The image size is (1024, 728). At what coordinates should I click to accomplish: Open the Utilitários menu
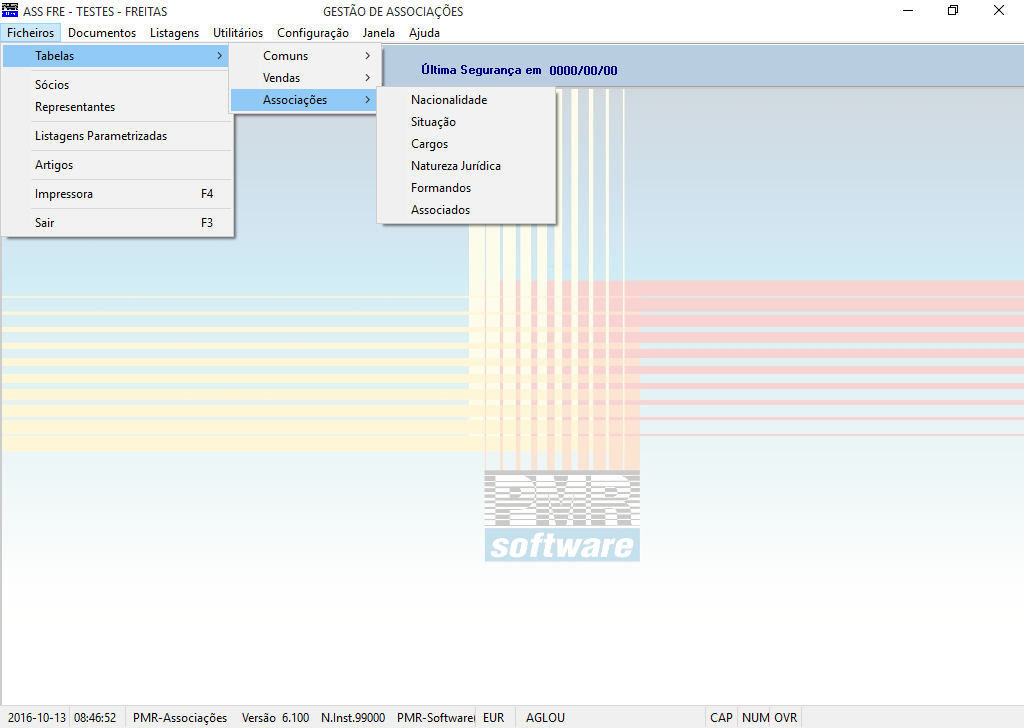[238, 33]
